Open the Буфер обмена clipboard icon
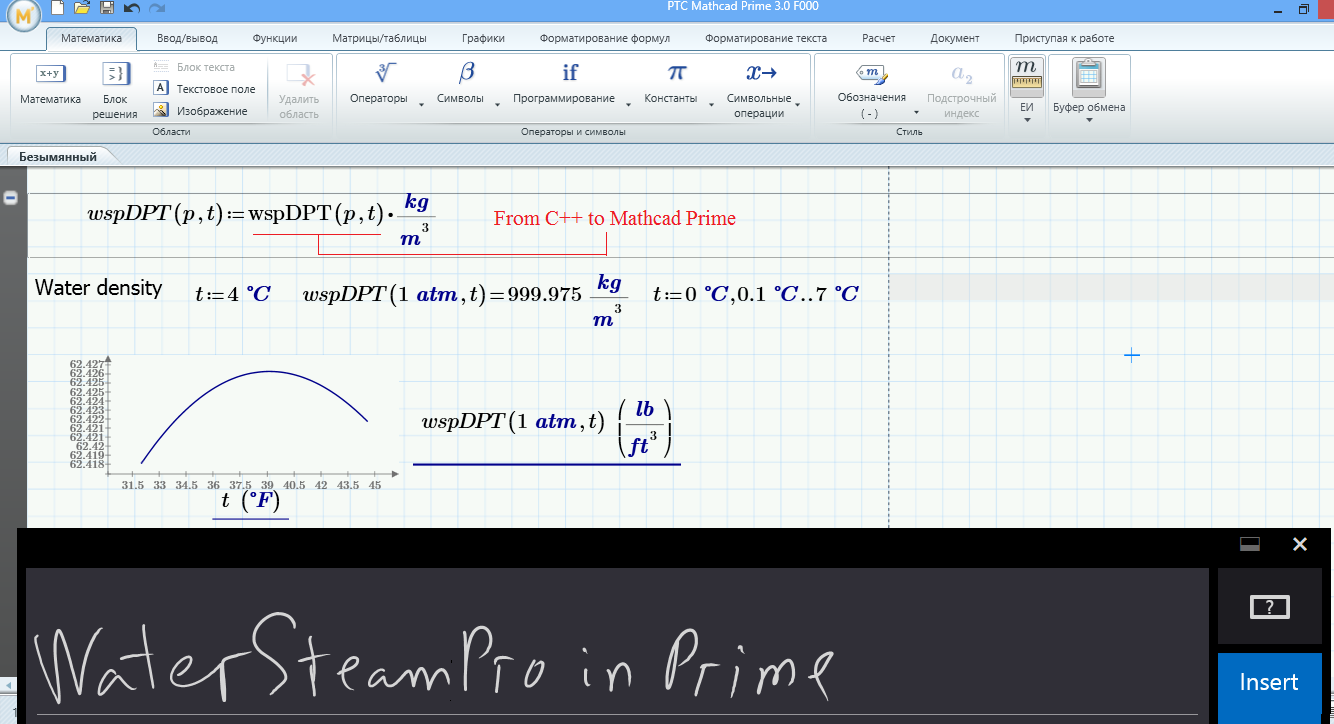Viewport: 1334px width, 724px height. click(1088, 76)
